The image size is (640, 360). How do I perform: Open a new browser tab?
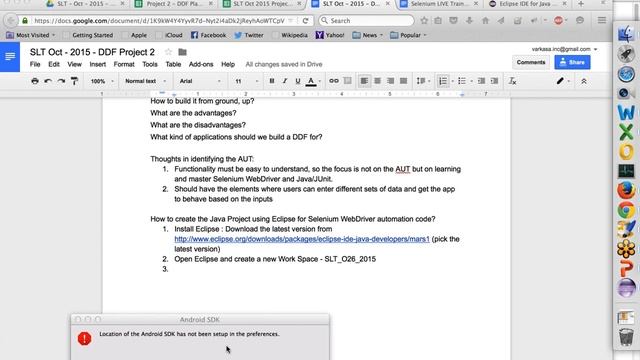point(581,4)
